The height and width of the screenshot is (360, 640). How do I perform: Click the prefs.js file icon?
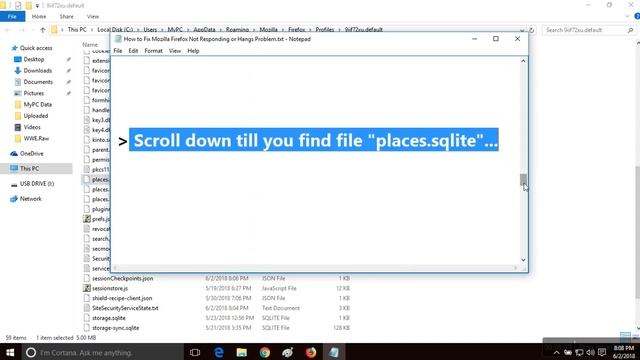87,219
